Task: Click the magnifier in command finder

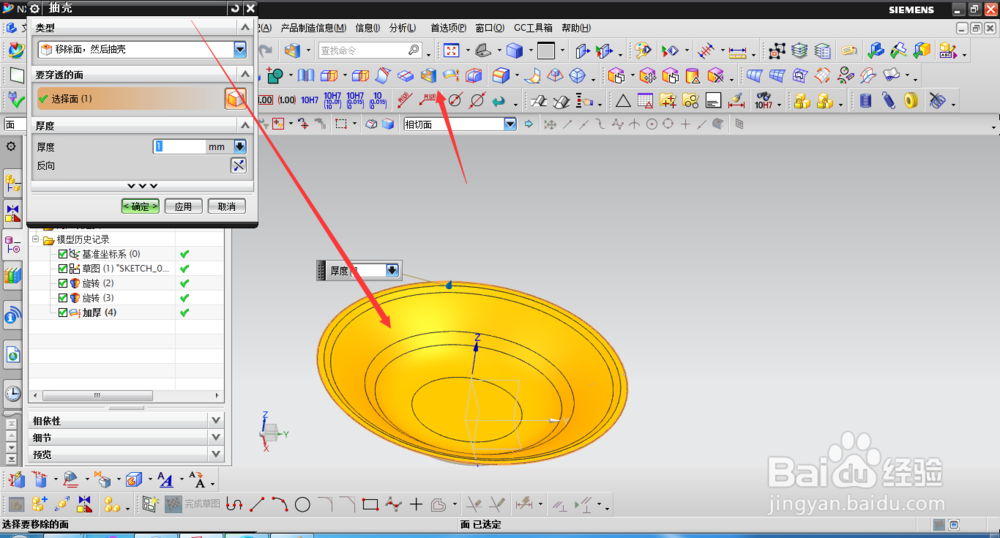Action: point(413,50)
